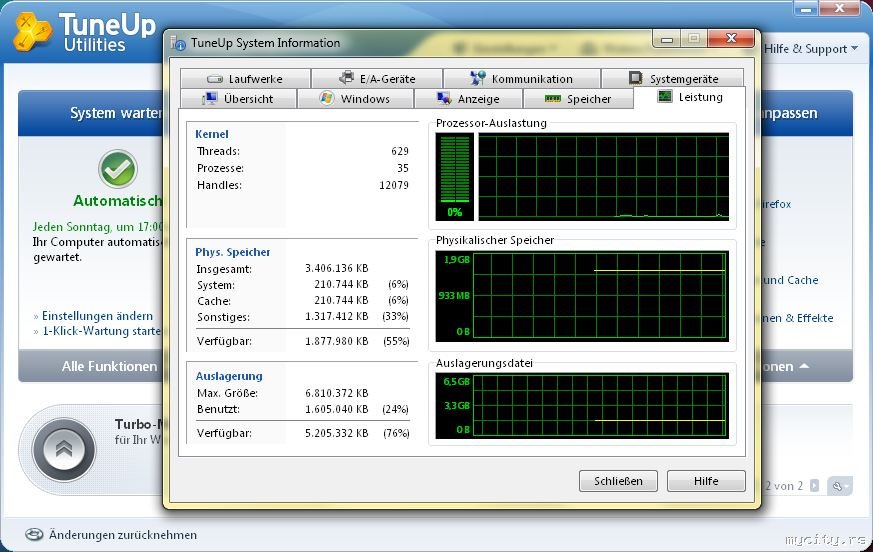873x552 pixels.
Task: Open the tool dropdown at bottom right
Action: [840, 486]
